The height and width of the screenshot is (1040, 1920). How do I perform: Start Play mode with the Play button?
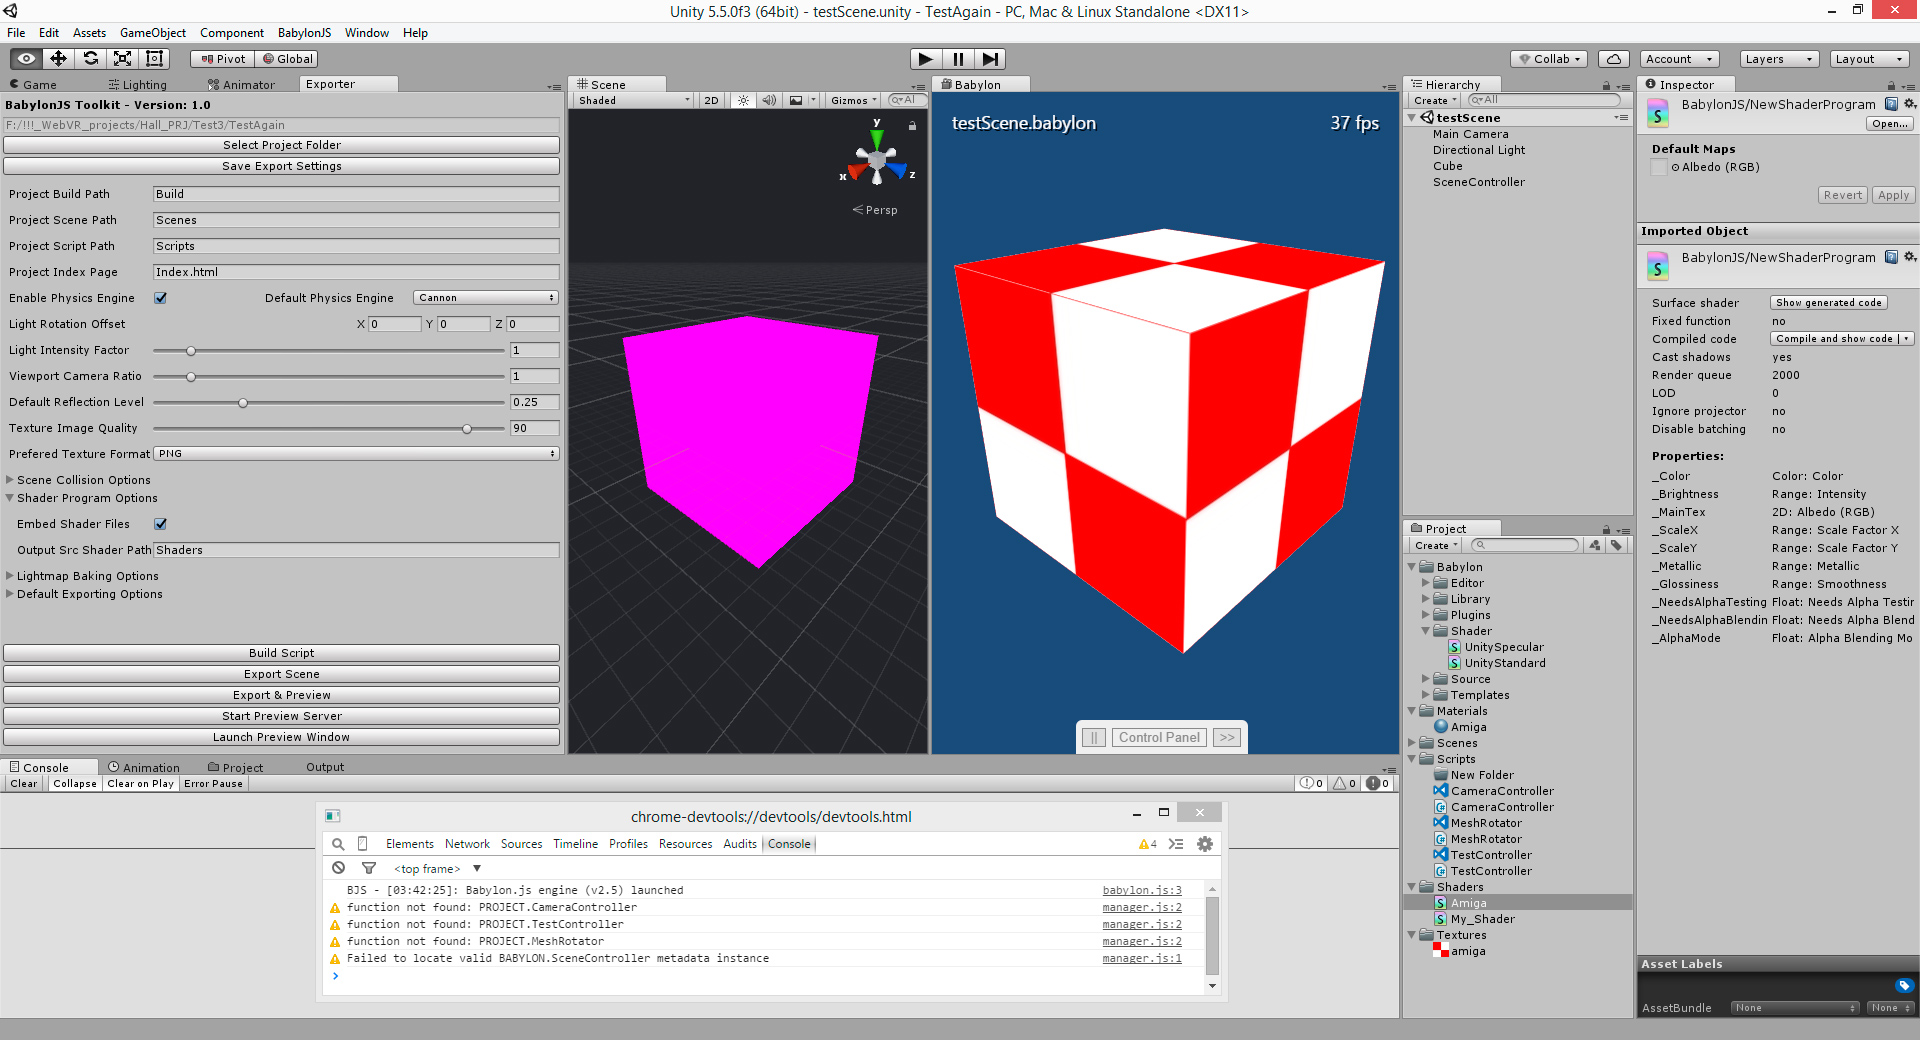pos(926,59)
